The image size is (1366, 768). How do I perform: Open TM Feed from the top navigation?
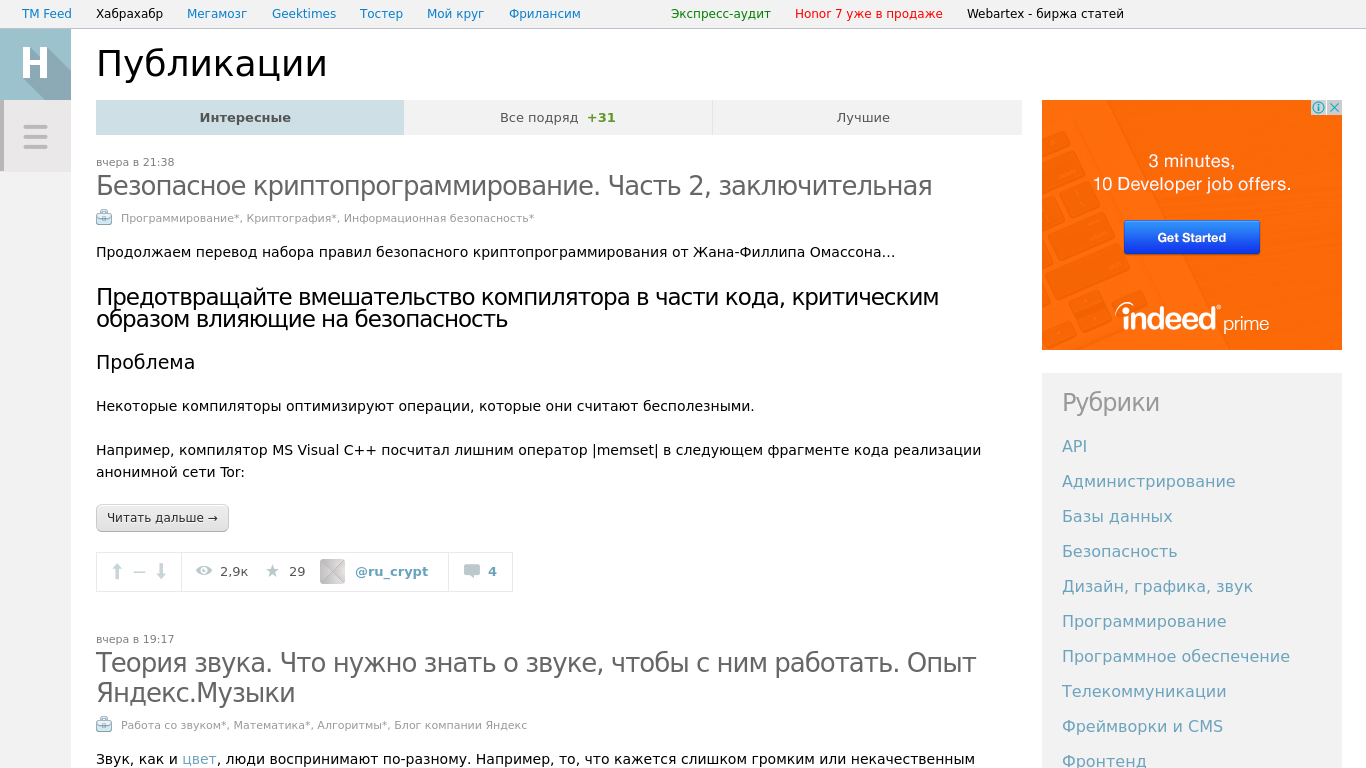point(46,13)
